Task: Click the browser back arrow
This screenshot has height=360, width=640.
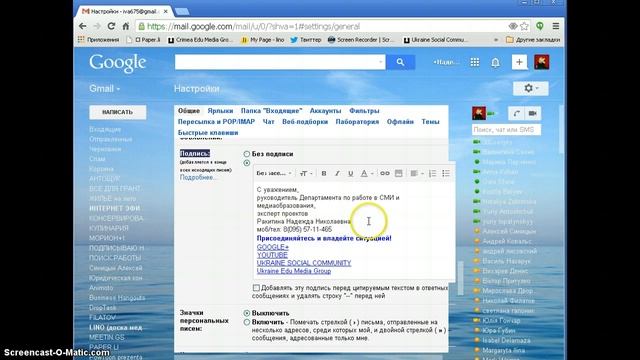Action: (83, 26)
